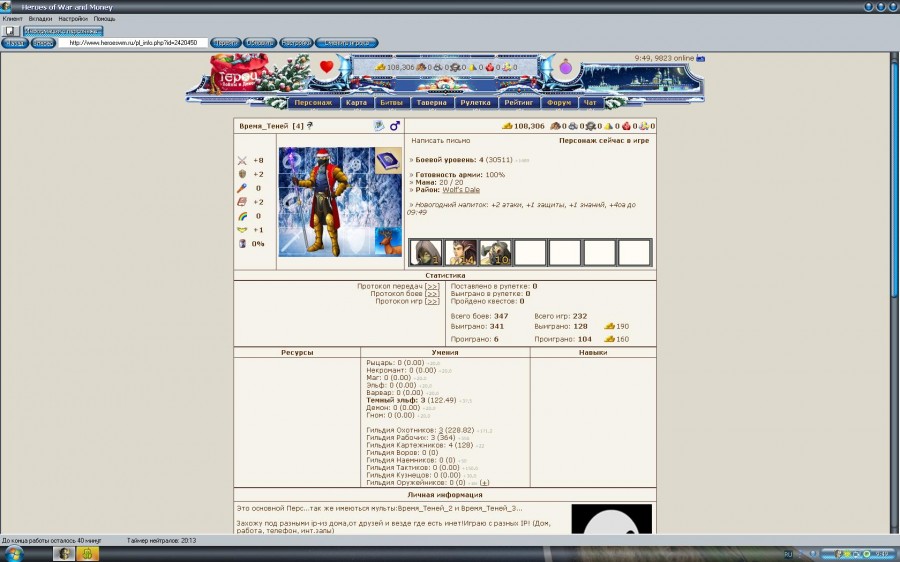This screenshot has width=900, height=562.
Task: Click gold icon next to 190
Action: (x=610, y=326)
